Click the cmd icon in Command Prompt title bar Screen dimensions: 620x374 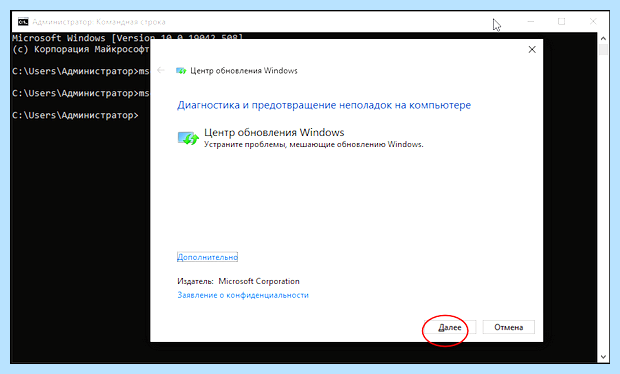point(23,22)
